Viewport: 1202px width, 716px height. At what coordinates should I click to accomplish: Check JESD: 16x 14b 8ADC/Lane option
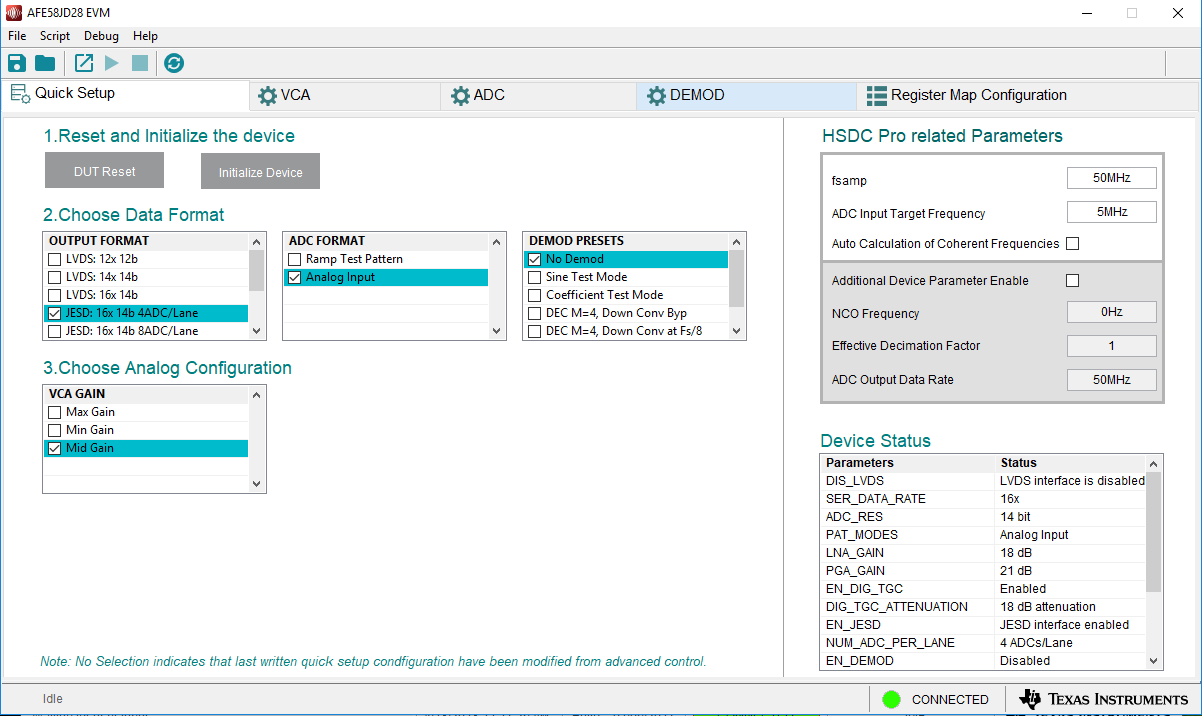click(x=54, y=331)
